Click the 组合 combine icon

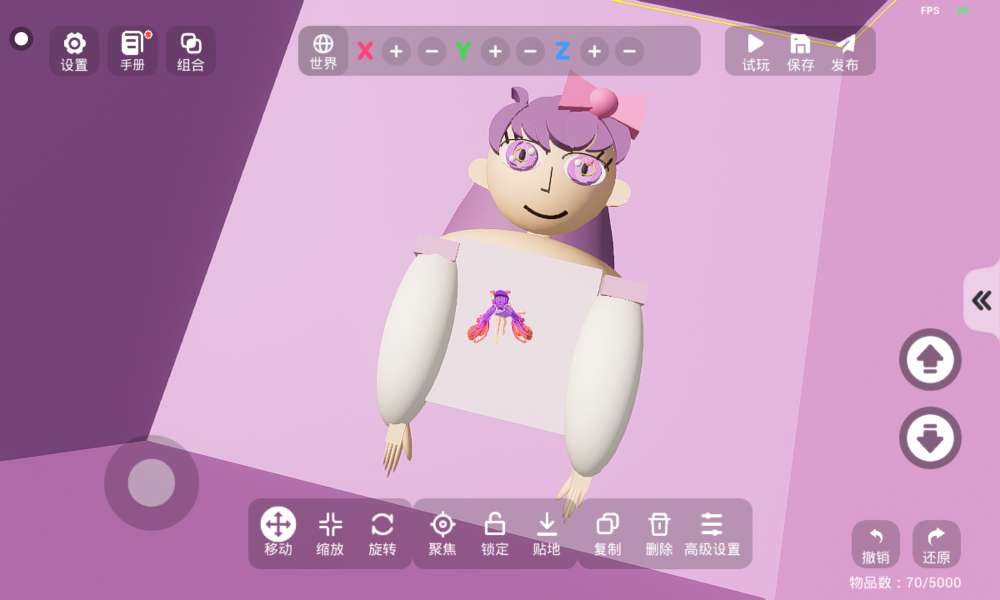tap(190, 50)
